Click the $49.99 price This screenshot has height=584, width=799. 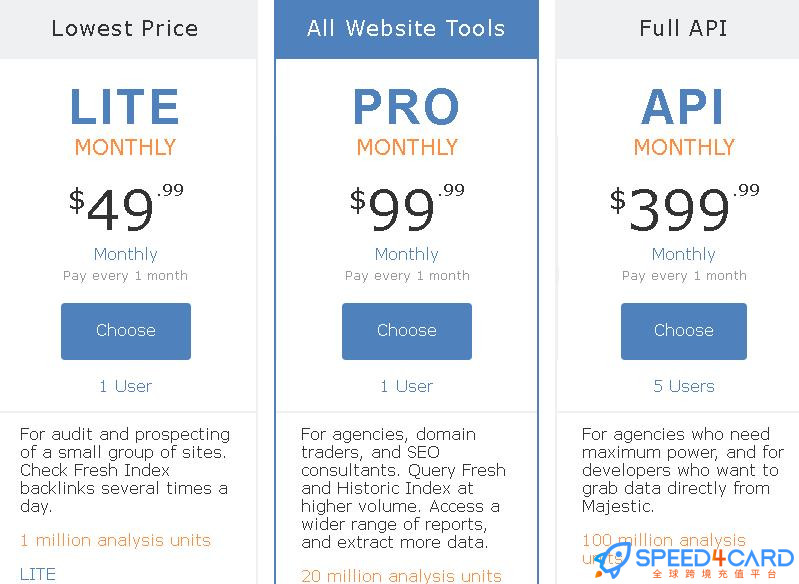pyautogui.click(x=126, y=208)
